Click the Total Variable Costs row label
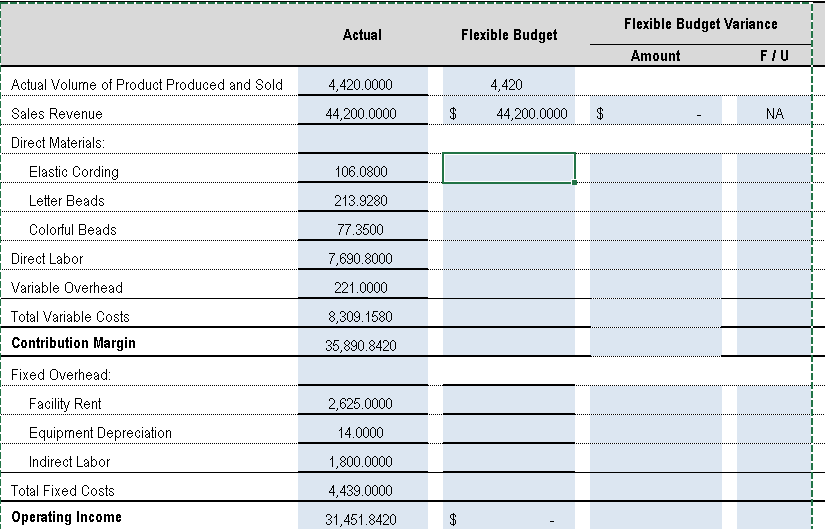Image resolution: width=825 pixels, height=529 pixels. pos(70,316)
